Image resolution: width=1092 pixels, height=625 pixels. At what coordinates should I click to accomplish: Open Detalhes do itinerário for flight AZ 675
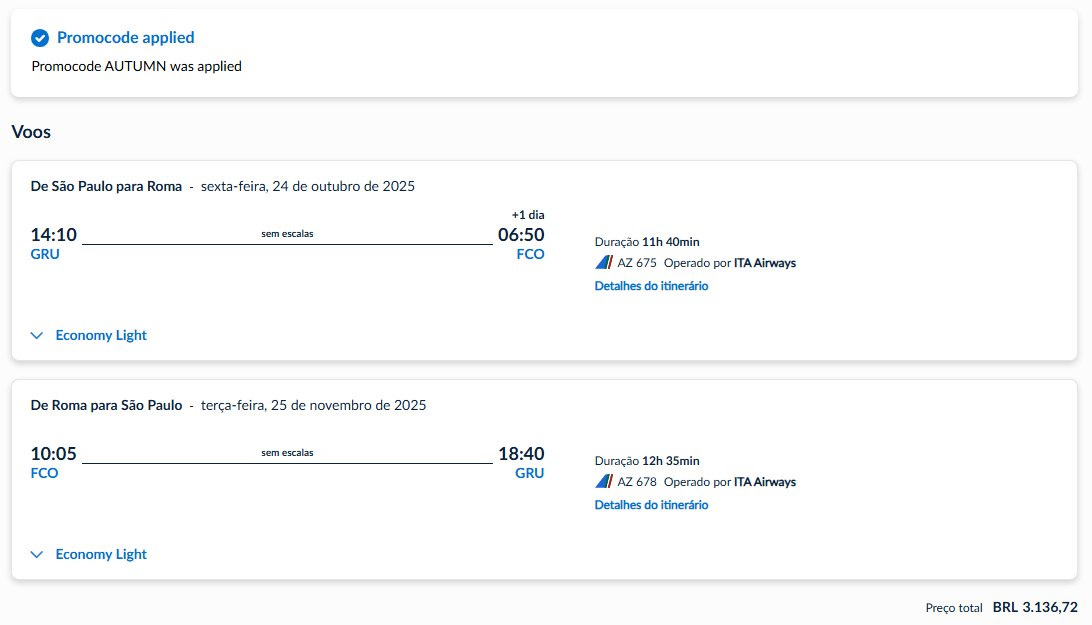click(x=651, y=286)
